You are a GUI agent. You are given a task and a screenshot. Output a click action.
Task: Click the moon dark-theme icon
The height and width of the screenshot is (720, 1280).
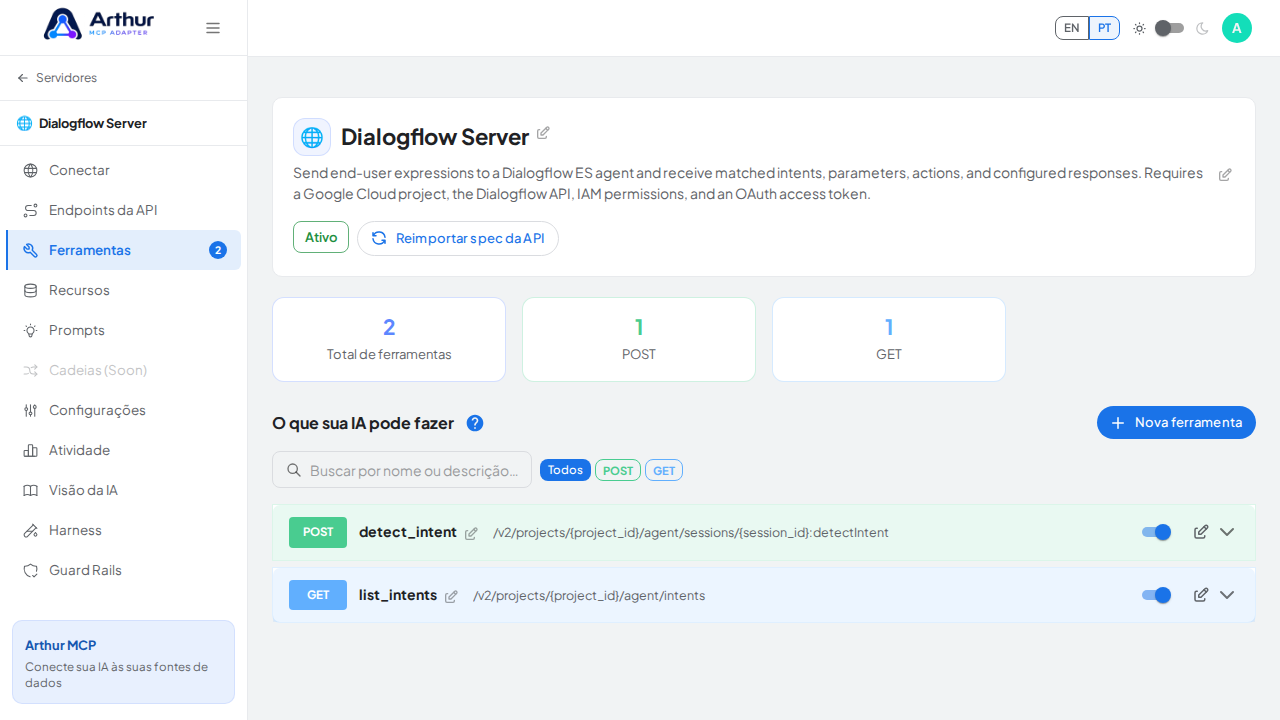[x=1202, y=28]
